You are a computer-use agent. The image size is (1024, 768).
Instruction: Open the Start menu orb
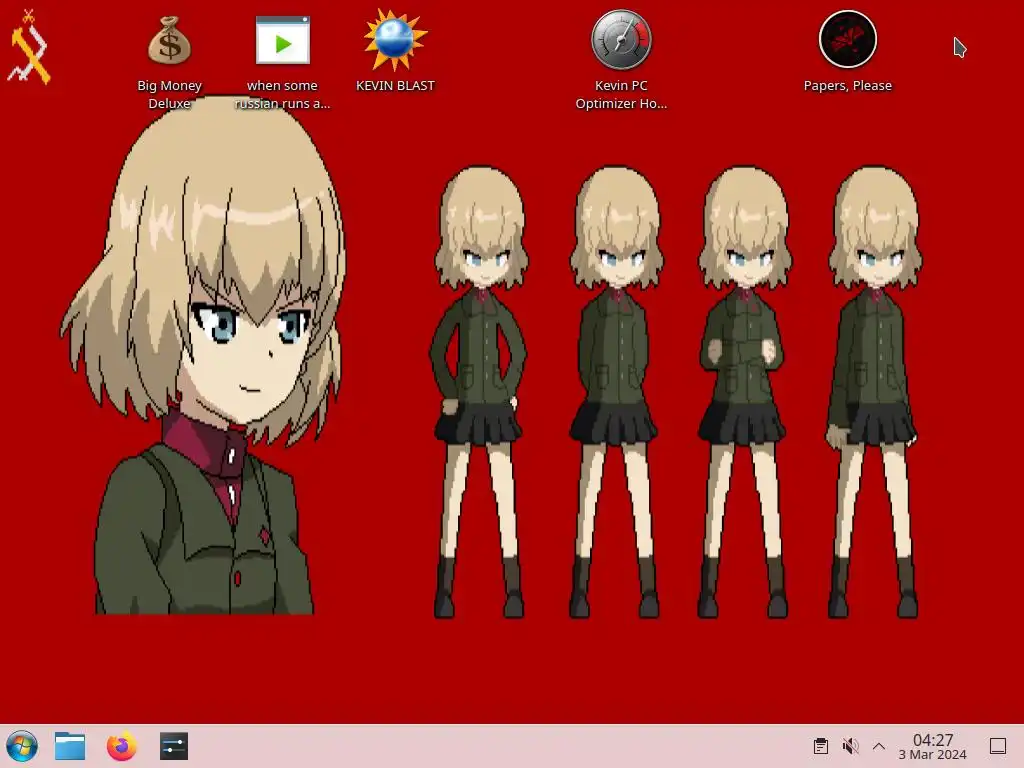pyautogui.click(x=22, y=746)
